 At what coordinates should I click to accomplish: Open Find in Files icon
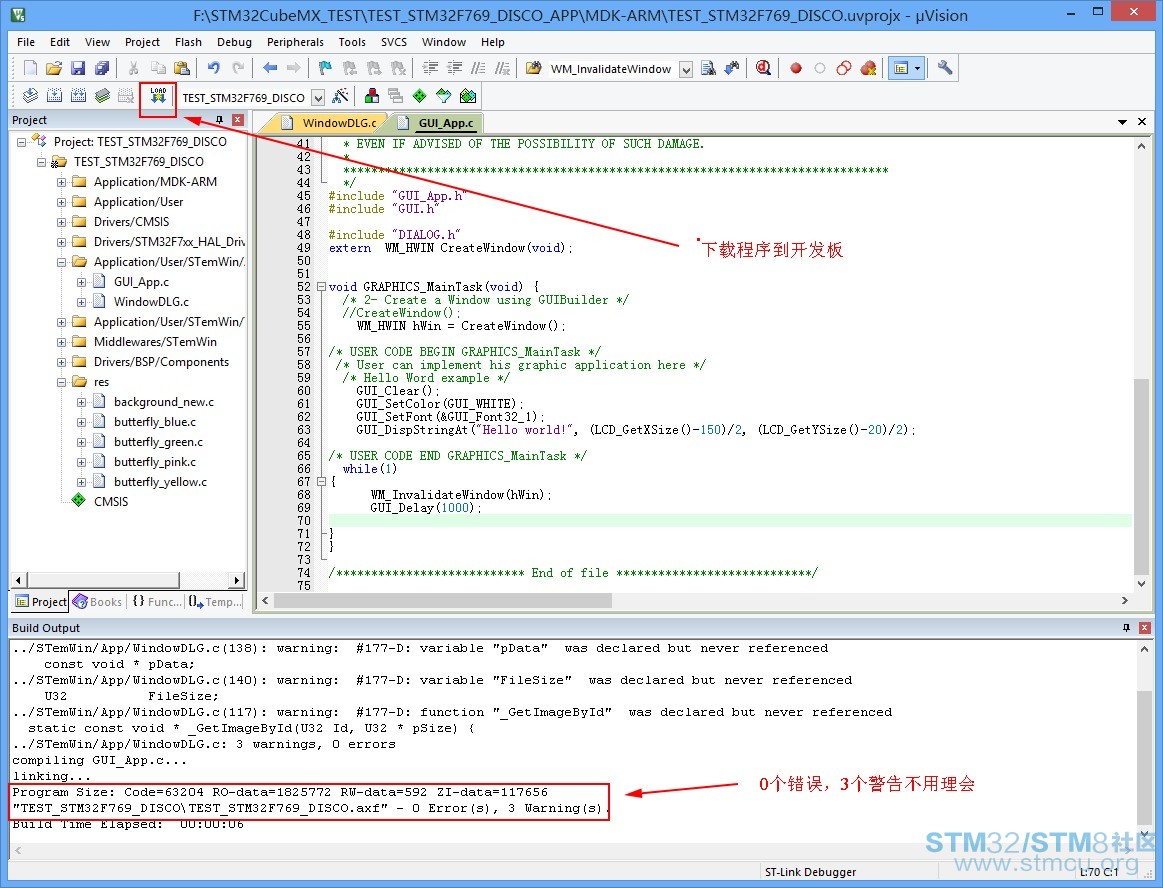(533, 68)
